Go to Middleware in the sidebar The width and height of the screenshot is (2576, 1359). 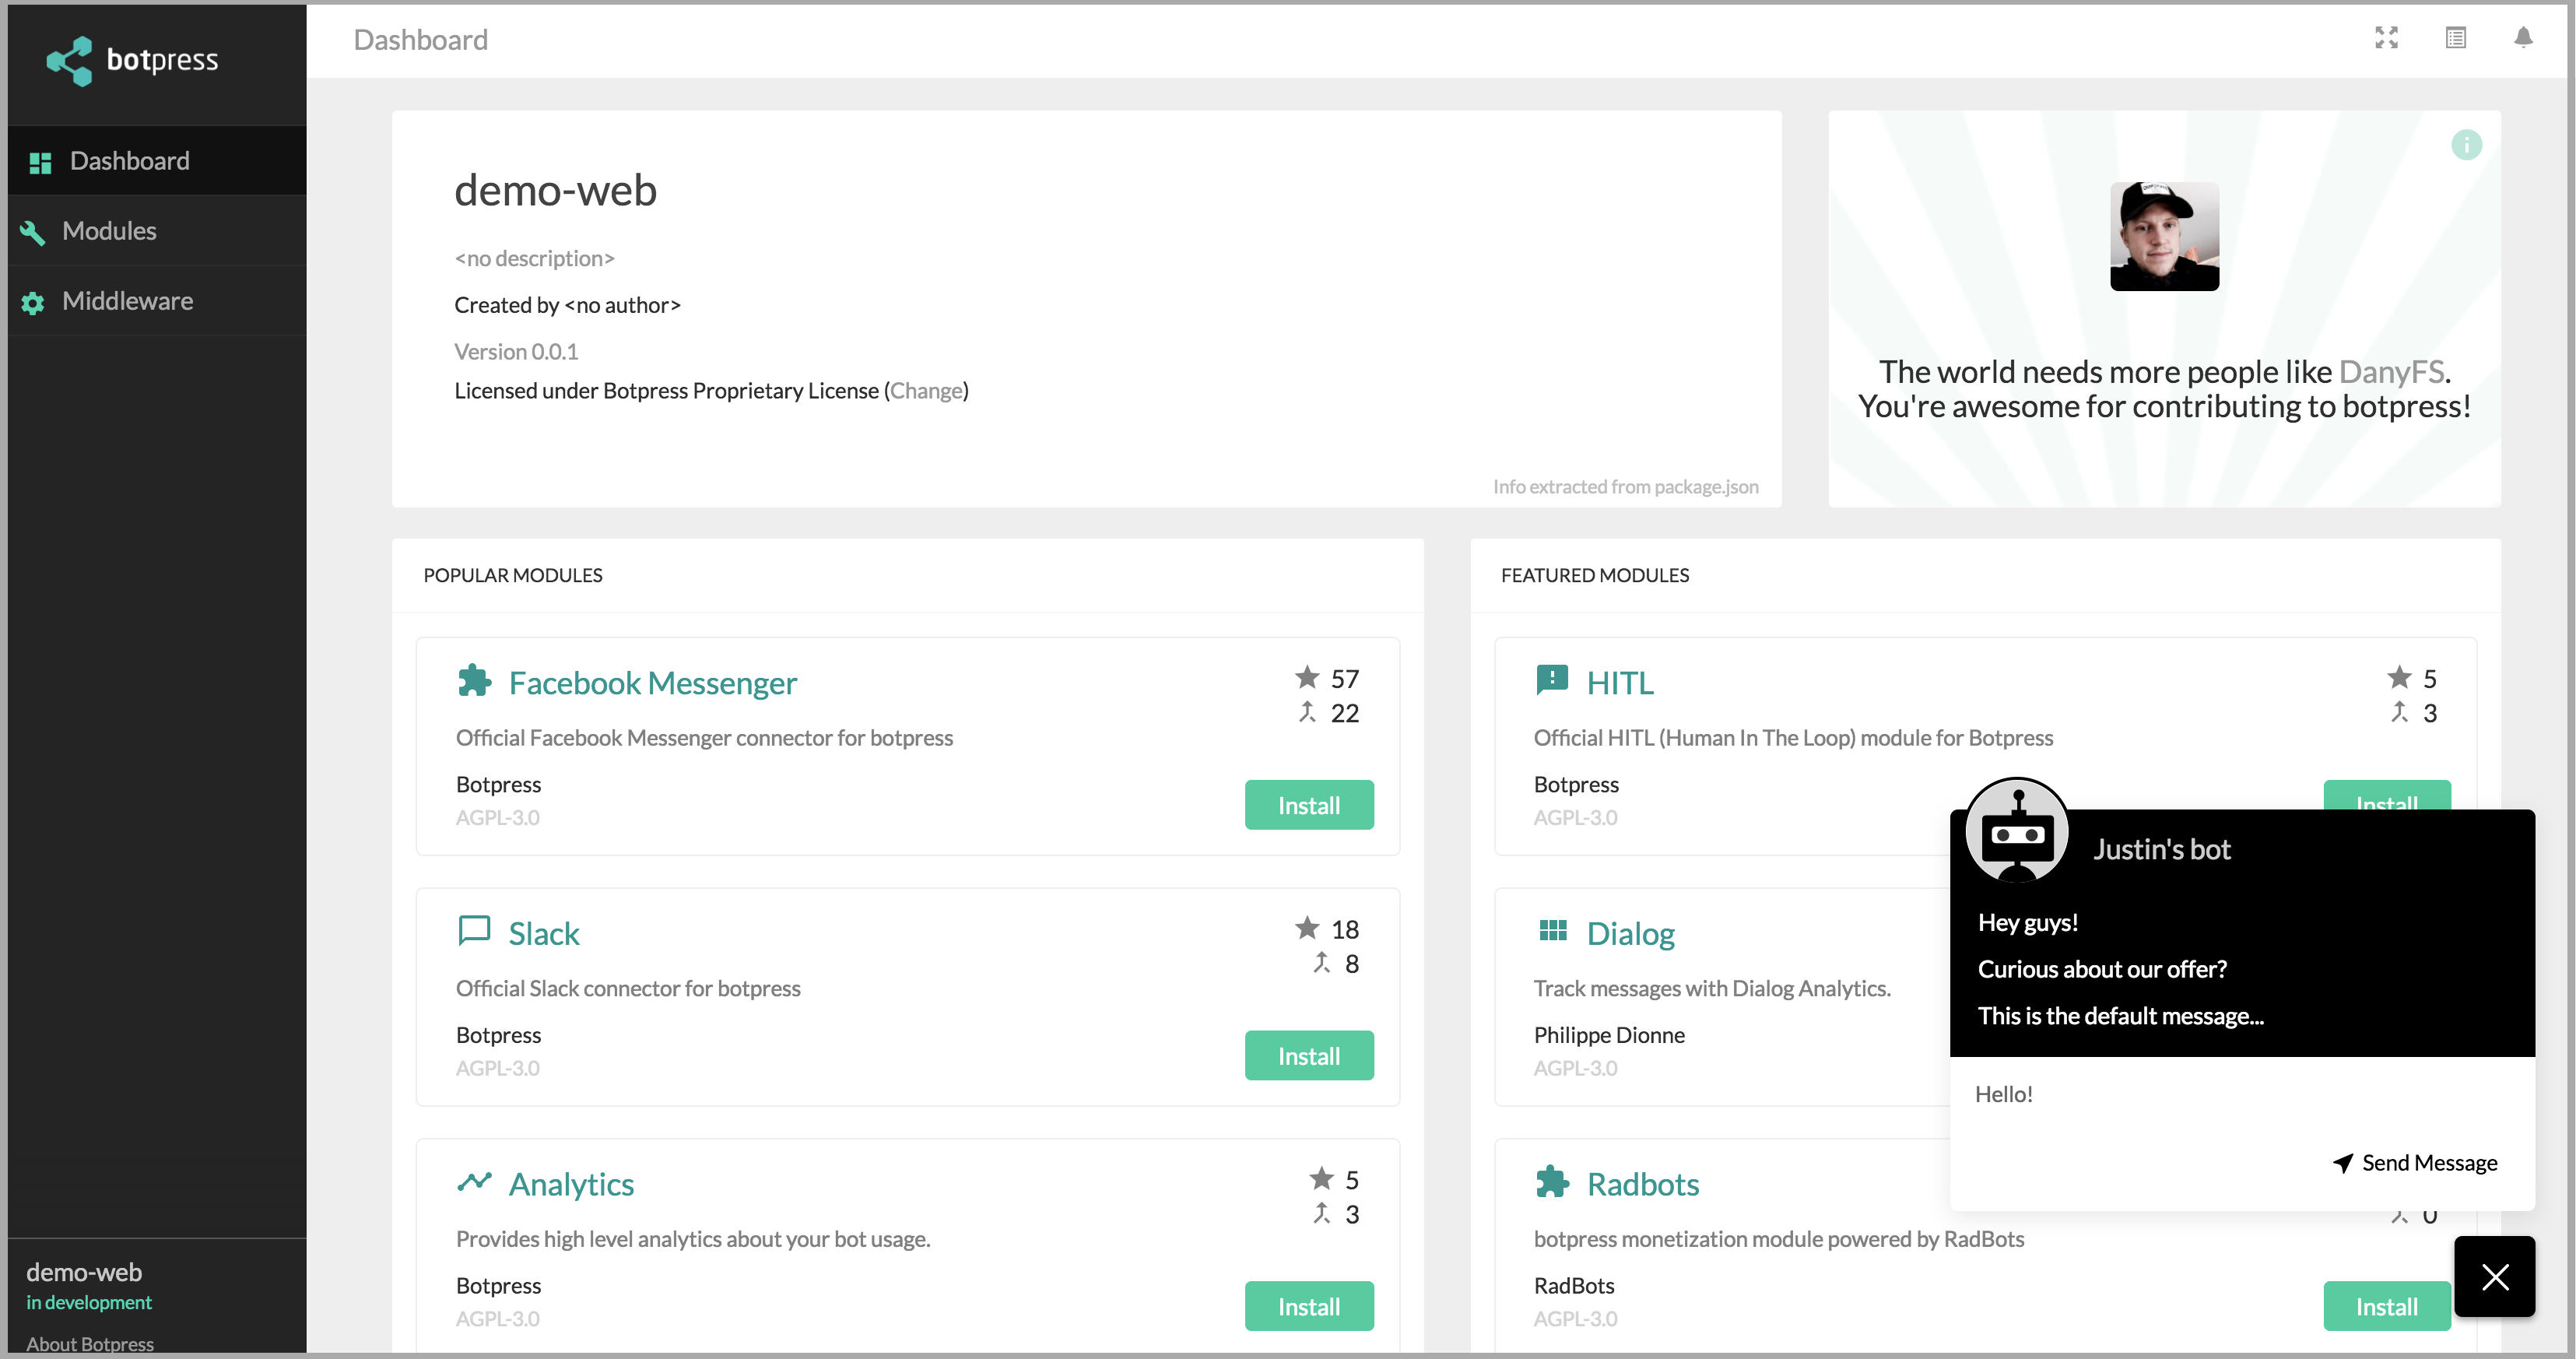tap(127, 301)
